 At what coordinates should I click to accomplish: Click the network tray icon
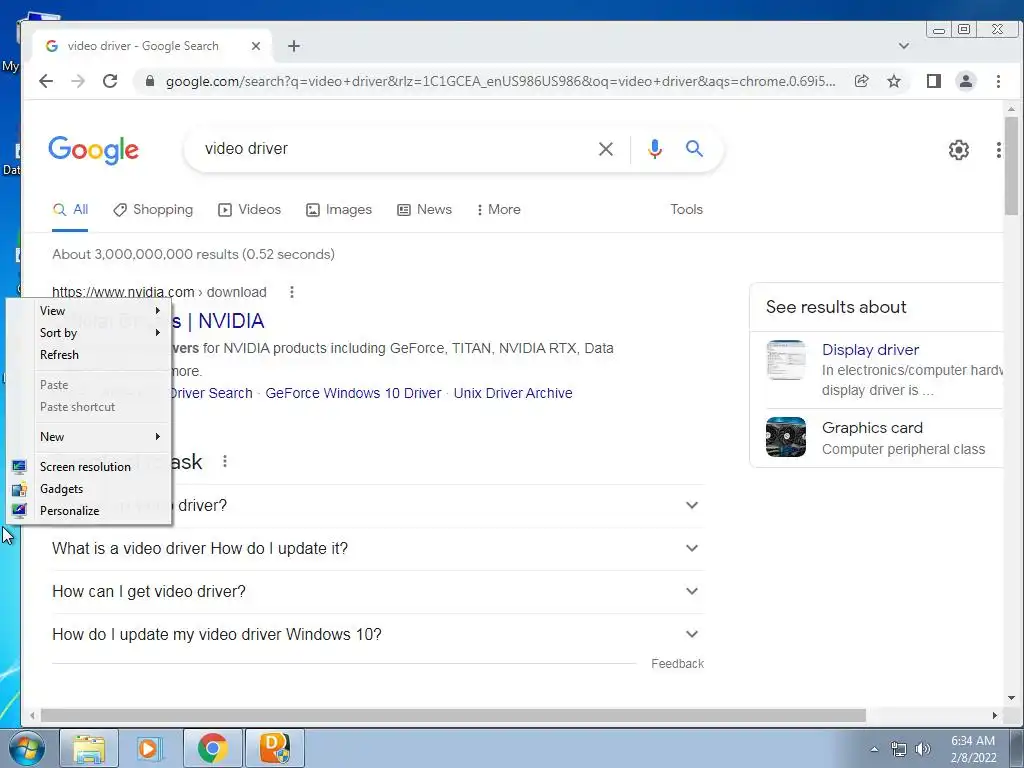click(x=899, y=750)
